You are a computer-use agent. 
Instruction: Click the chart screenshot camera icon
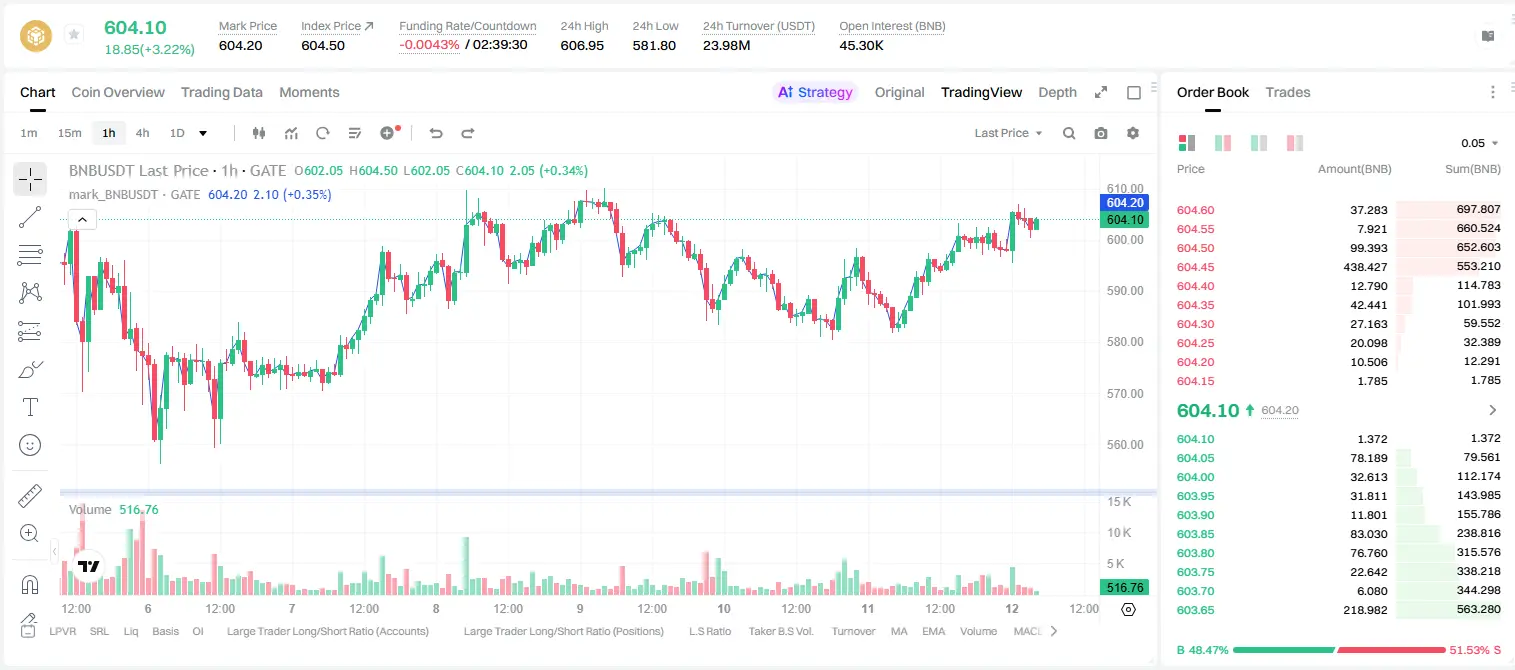[x=1101, y=133]
